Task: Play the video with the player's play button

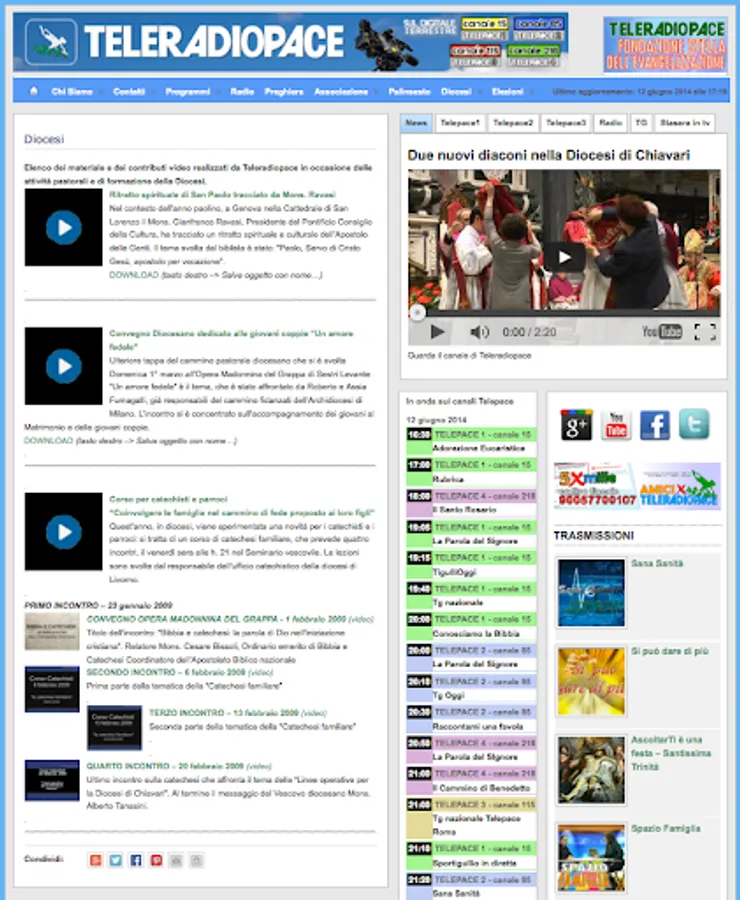Action: tap(437, 332)
